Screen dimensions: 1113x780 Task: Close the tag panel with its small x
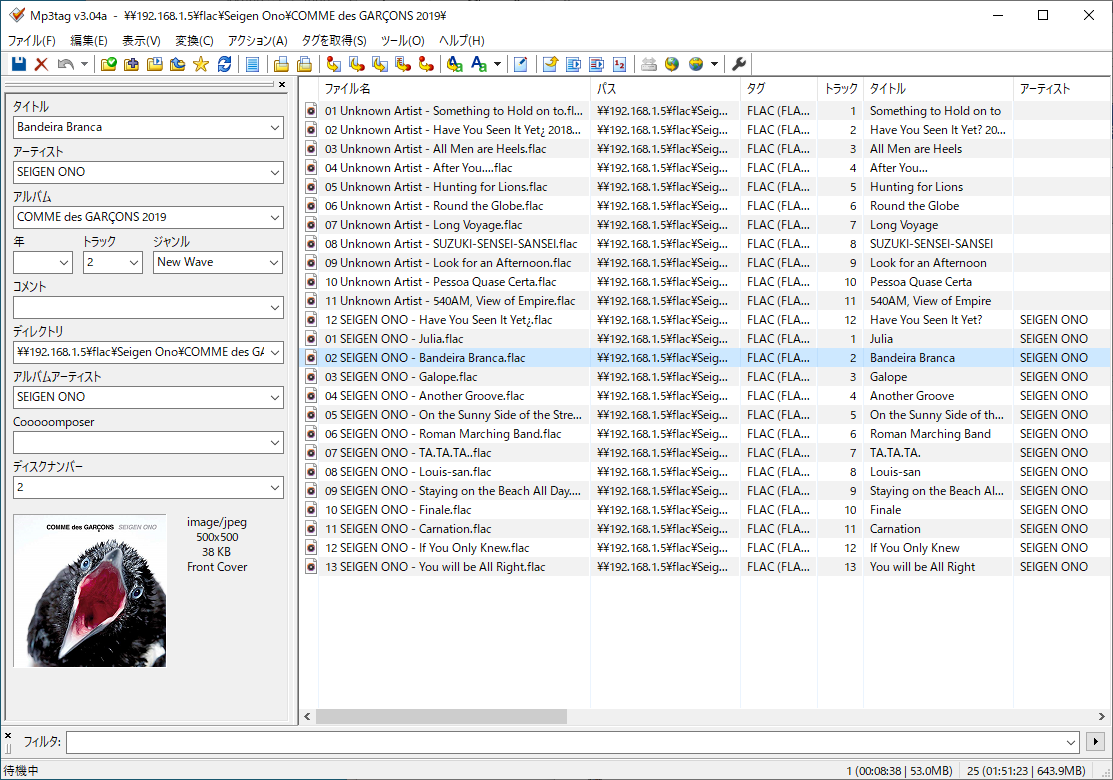(282, 84)
